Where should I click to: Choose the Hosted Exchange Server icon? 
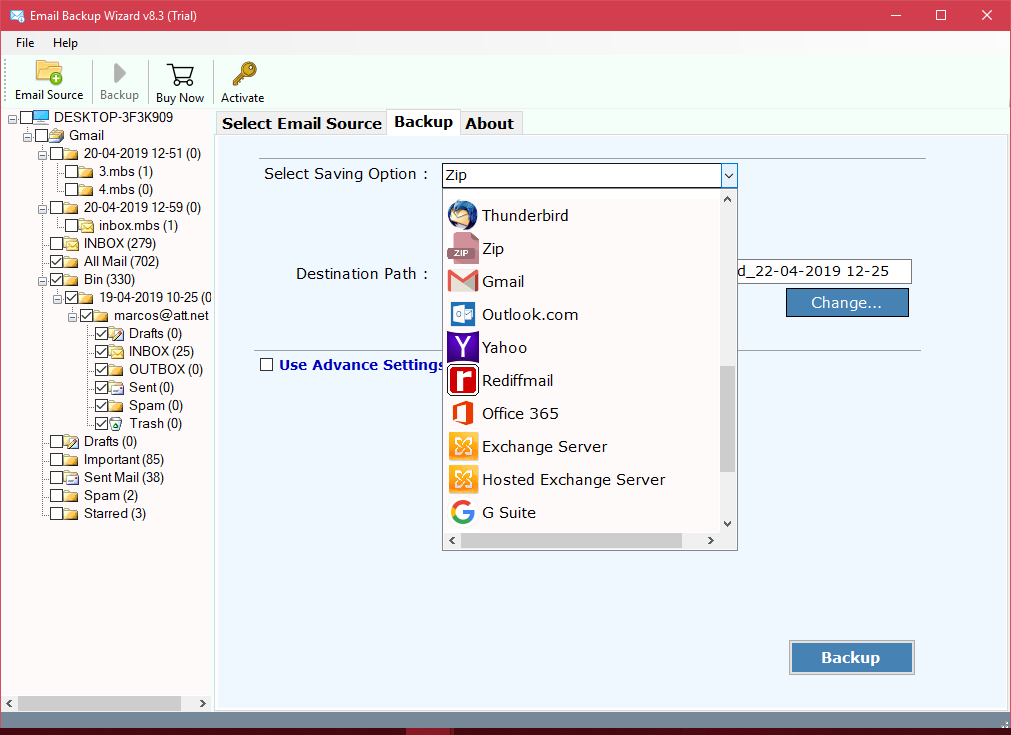point(462,479)
